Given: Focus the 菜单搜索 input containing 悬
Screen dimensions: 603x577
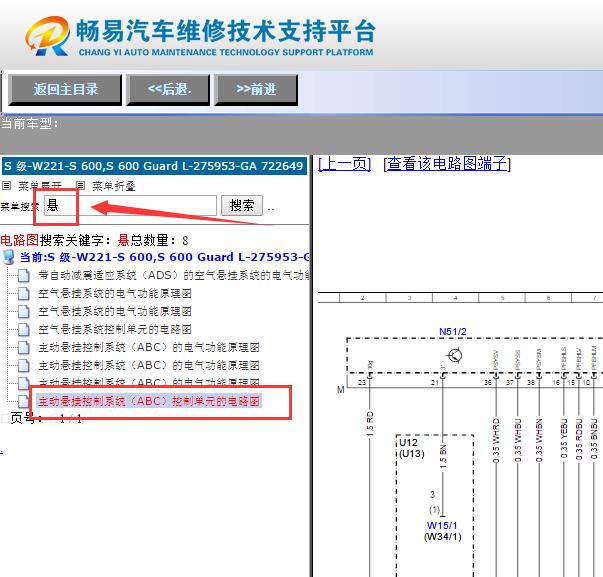Looking at the screenshot, I should click(130, 205).
